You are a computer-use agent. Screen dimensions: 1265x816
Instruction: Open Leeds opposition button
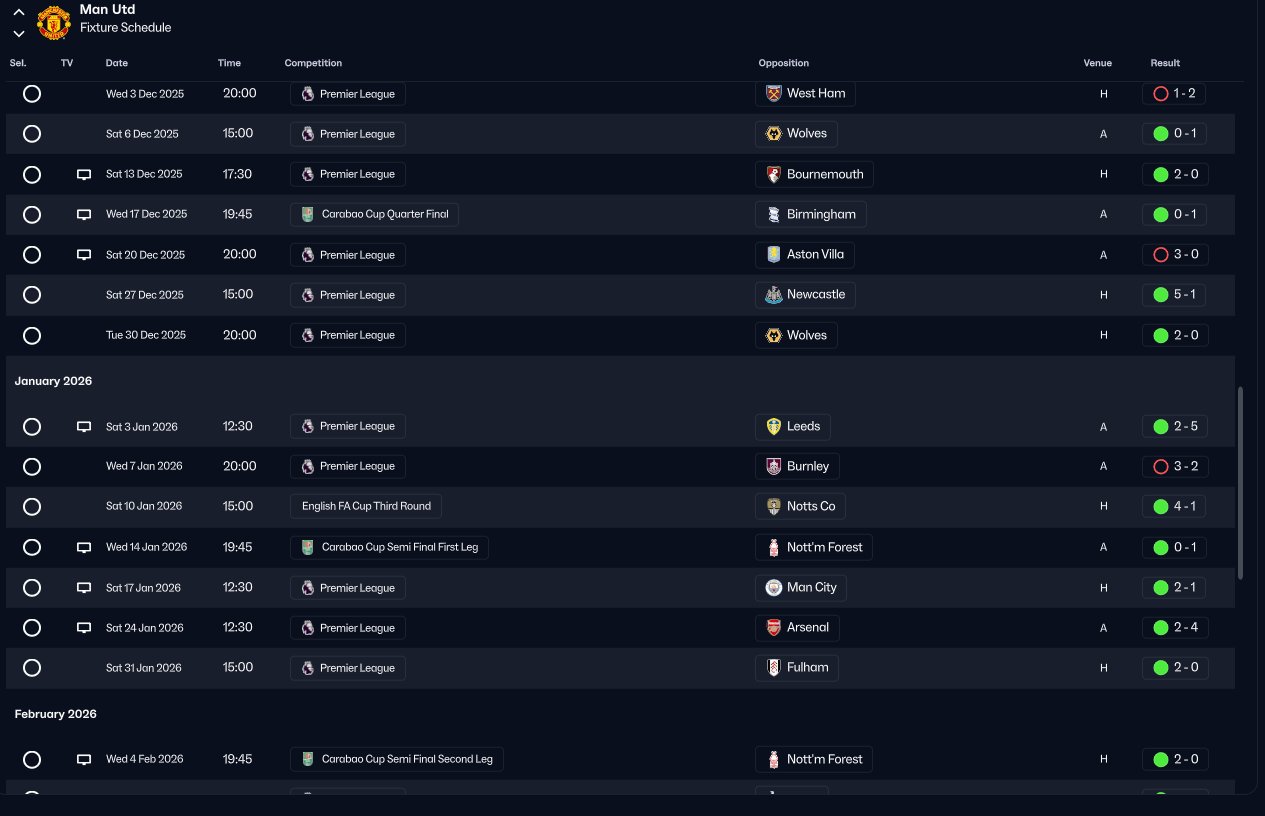tap(792, 426)
